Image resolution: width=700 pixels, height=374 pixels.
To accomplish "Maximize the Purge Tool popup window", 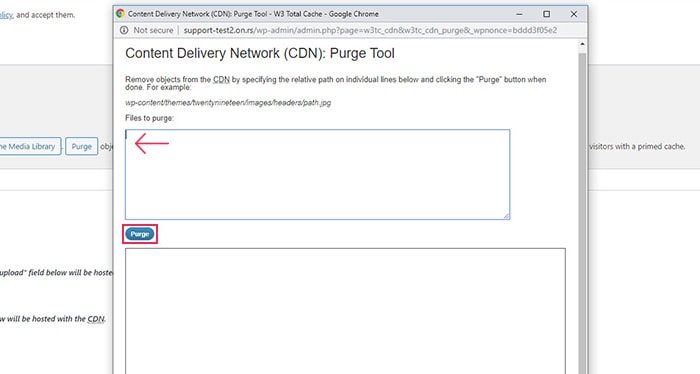I will [546, 14].
